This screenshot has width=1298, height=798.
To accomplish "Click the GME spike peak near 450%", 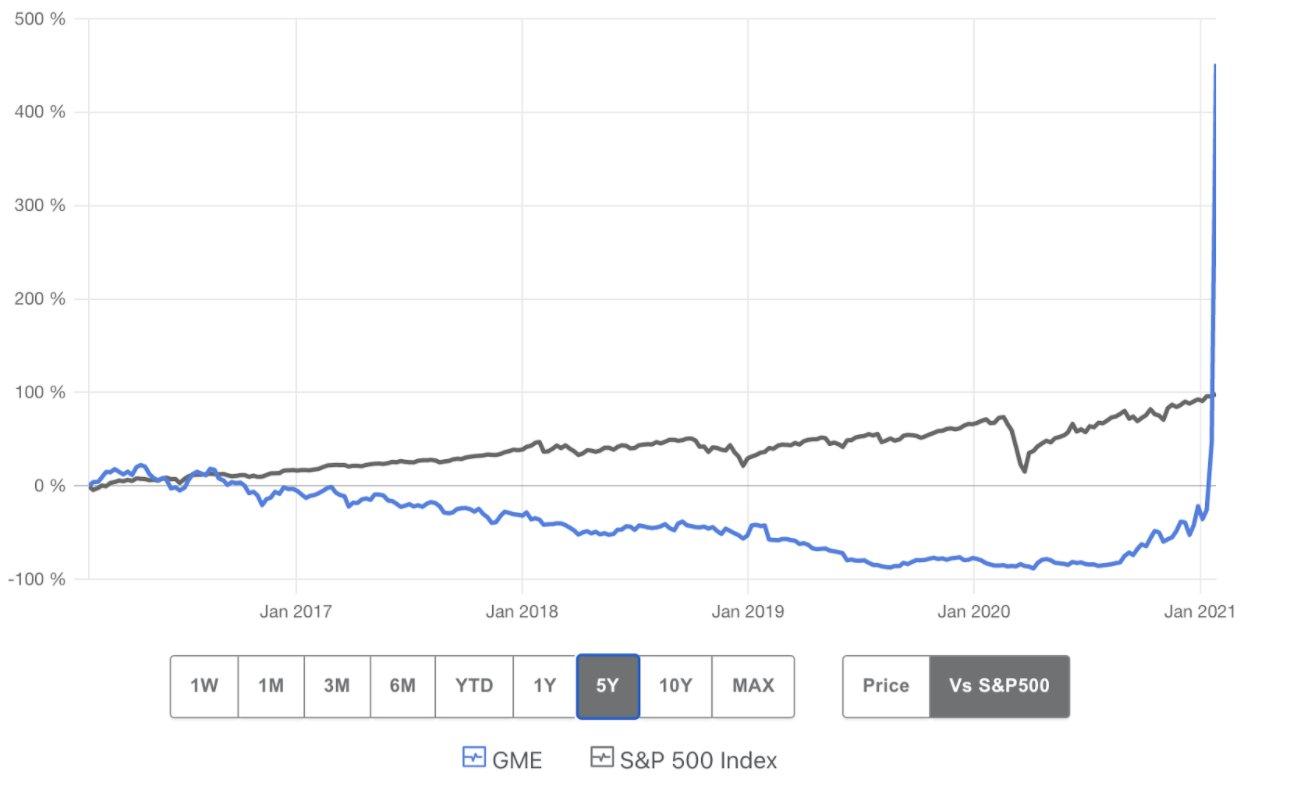I will (x=1214, y=66).
